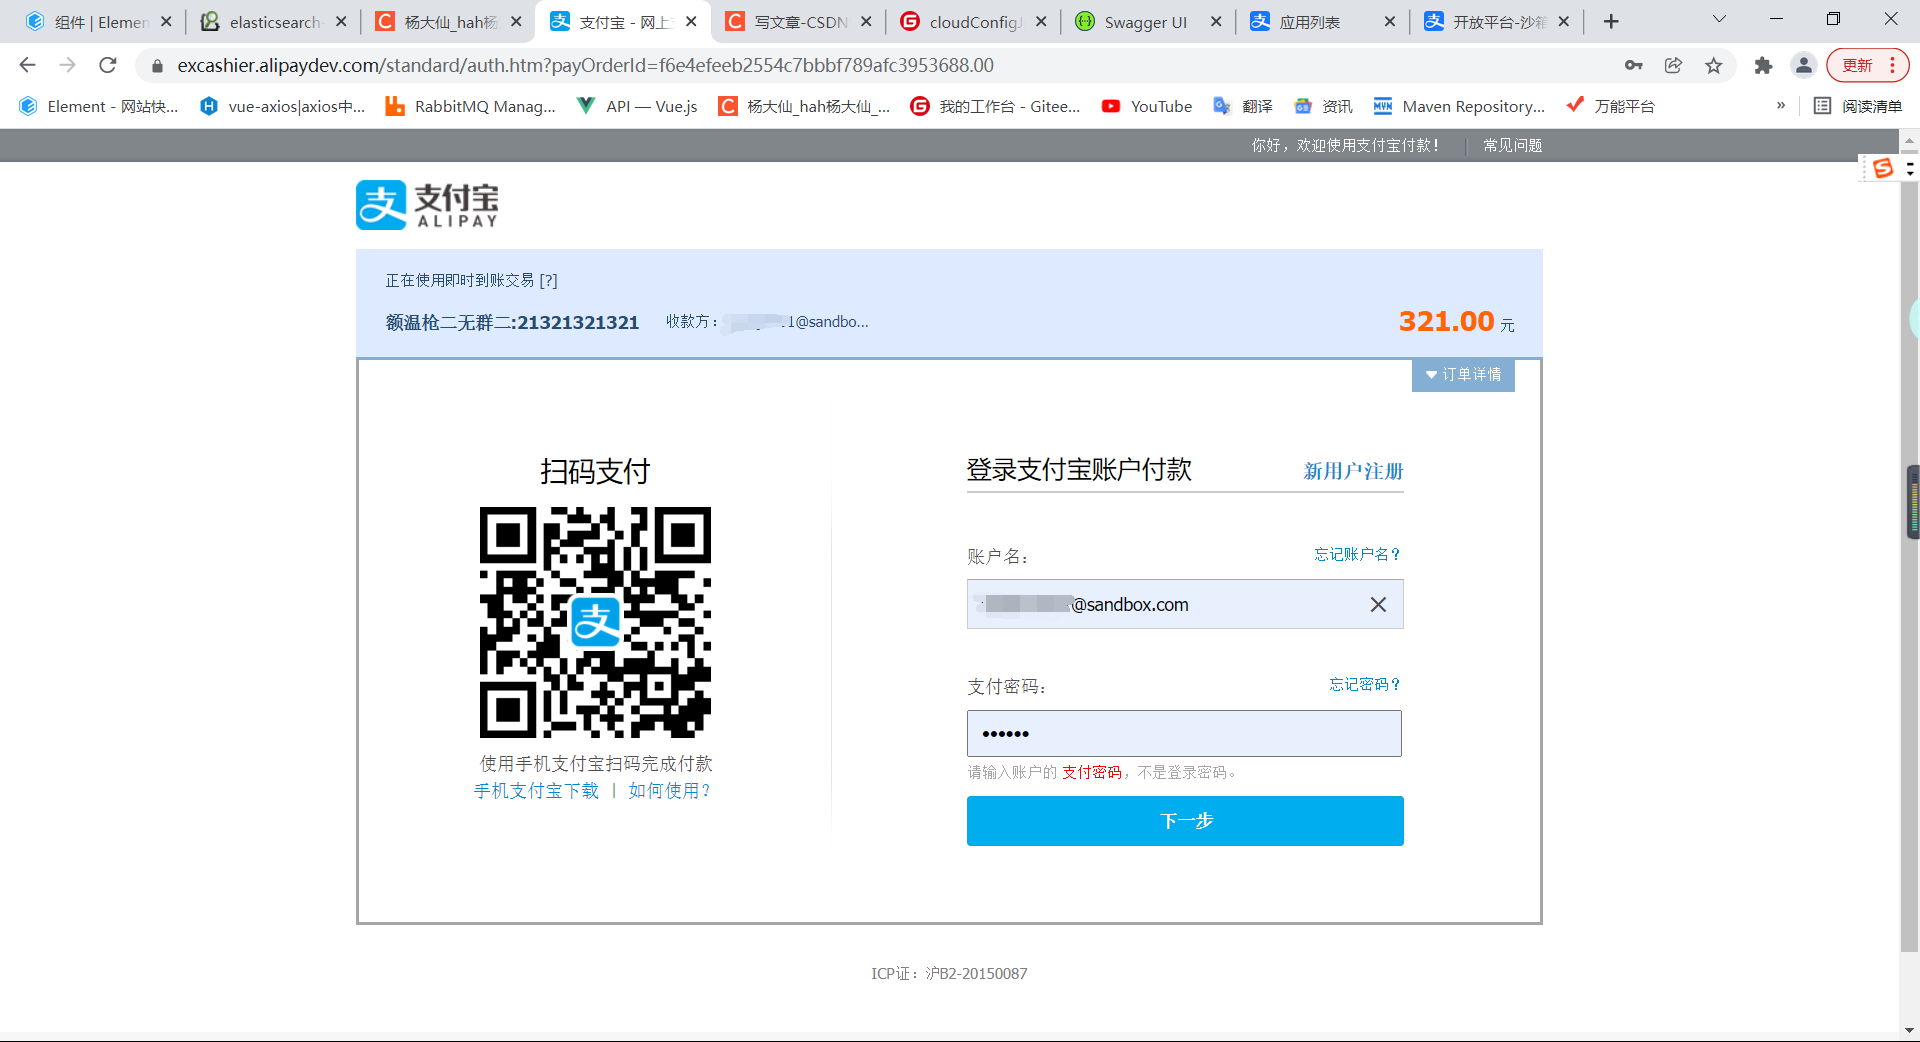Open saved passwords key icon
1920x1042 pixels.
[1634, 65]
